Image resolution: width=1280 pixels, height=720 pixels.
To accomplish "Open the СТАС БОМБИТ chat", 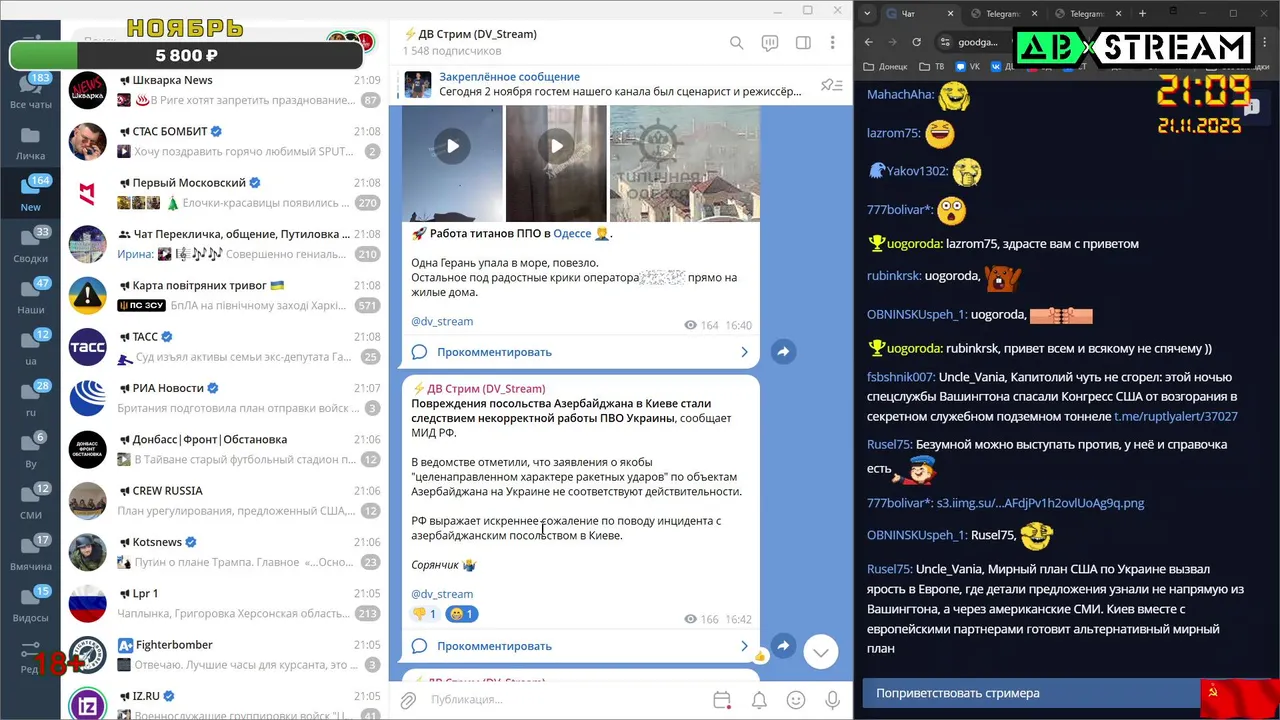I will pos(225,141).
